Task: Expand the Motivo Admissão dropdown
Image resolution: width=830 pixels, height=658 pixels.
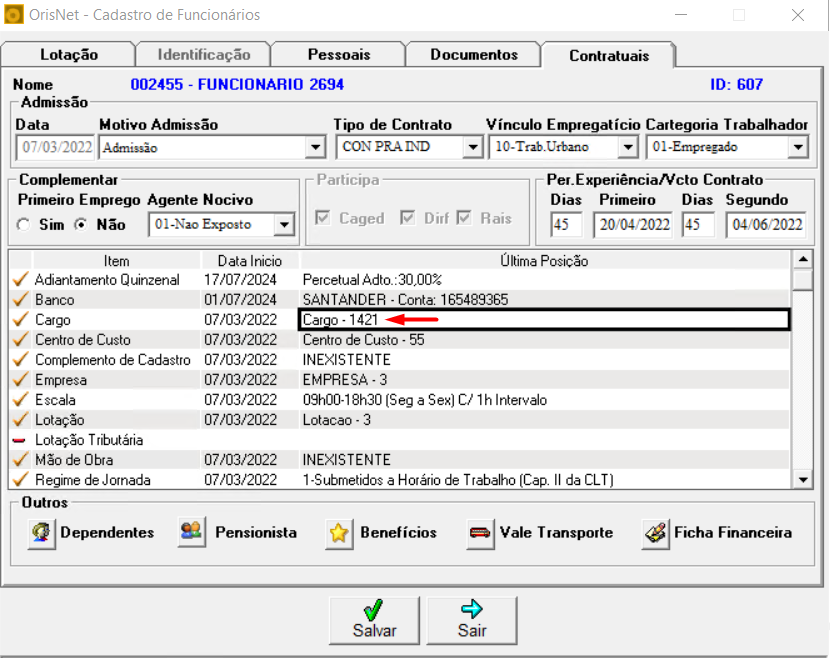Action: point(315,148)
